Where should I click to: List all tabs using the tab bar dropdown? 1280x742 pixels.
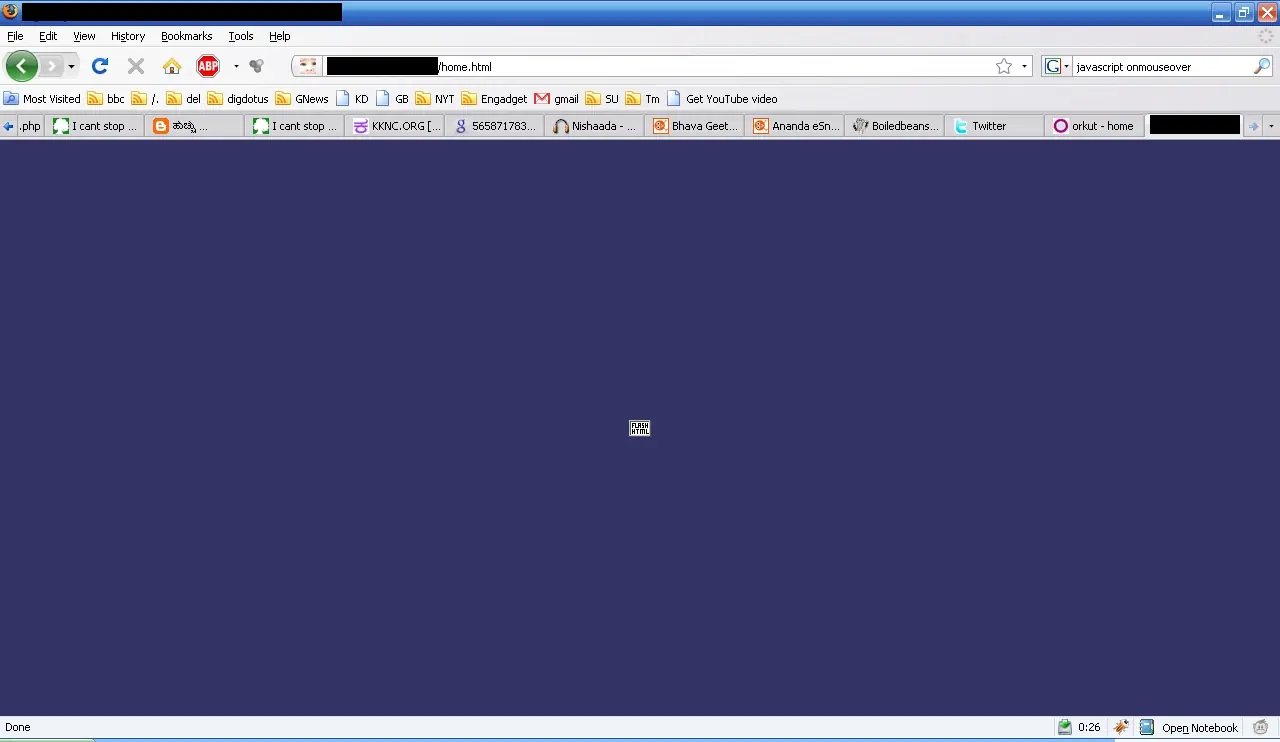click(1271, 126)
